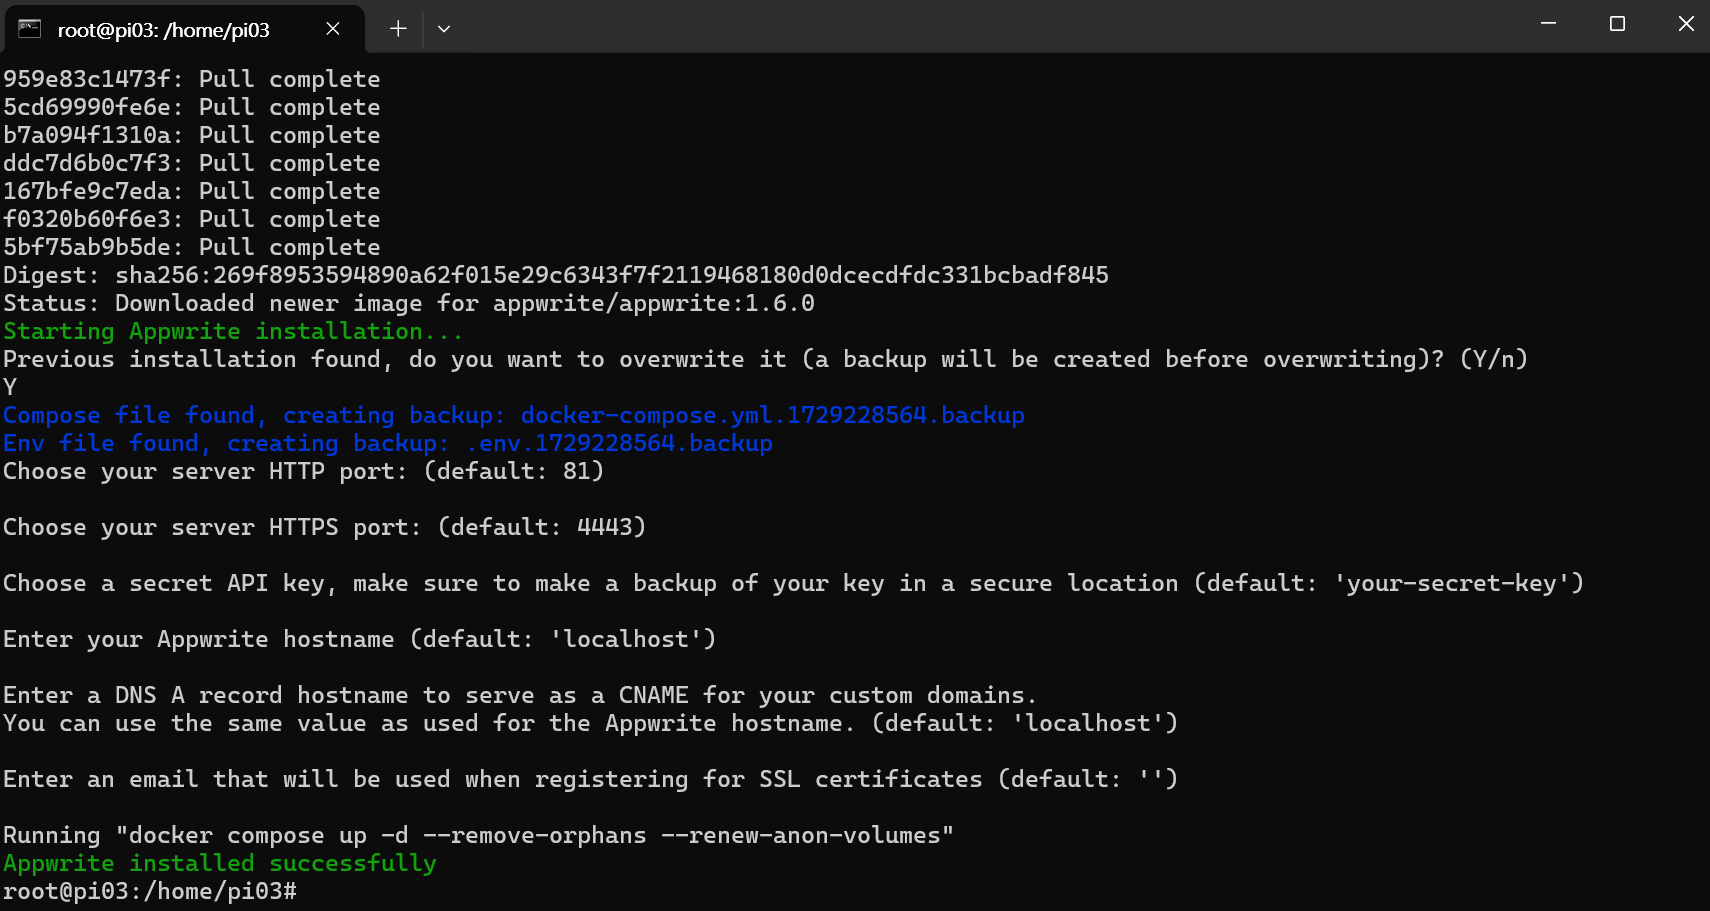Click the terminal icon on the tab
The image size is (1710, 911).
click(30, 29)
